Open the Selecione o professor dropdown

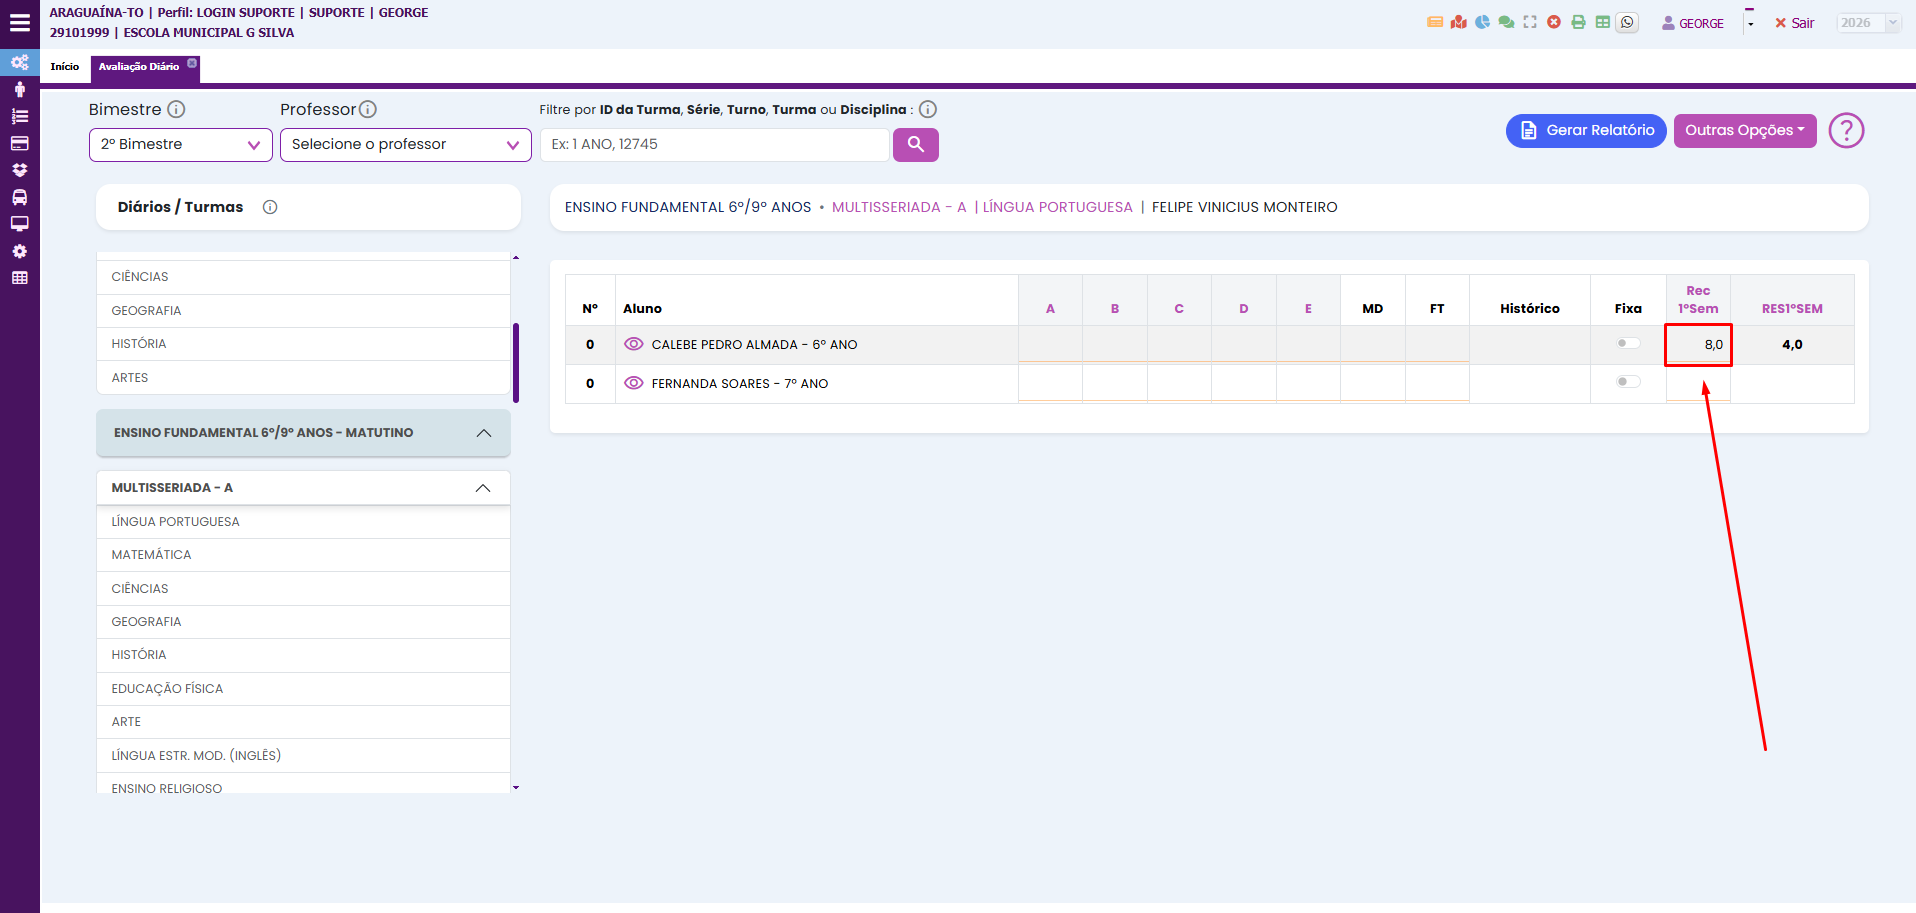(405, 145)
